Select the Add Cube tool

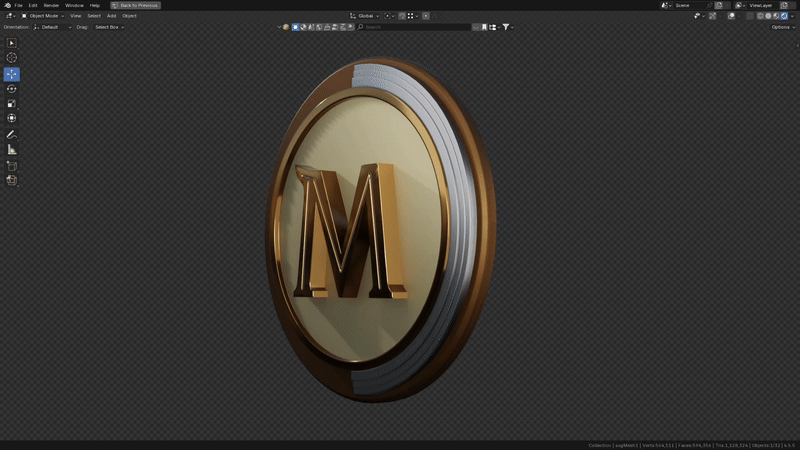pos(11,166)
